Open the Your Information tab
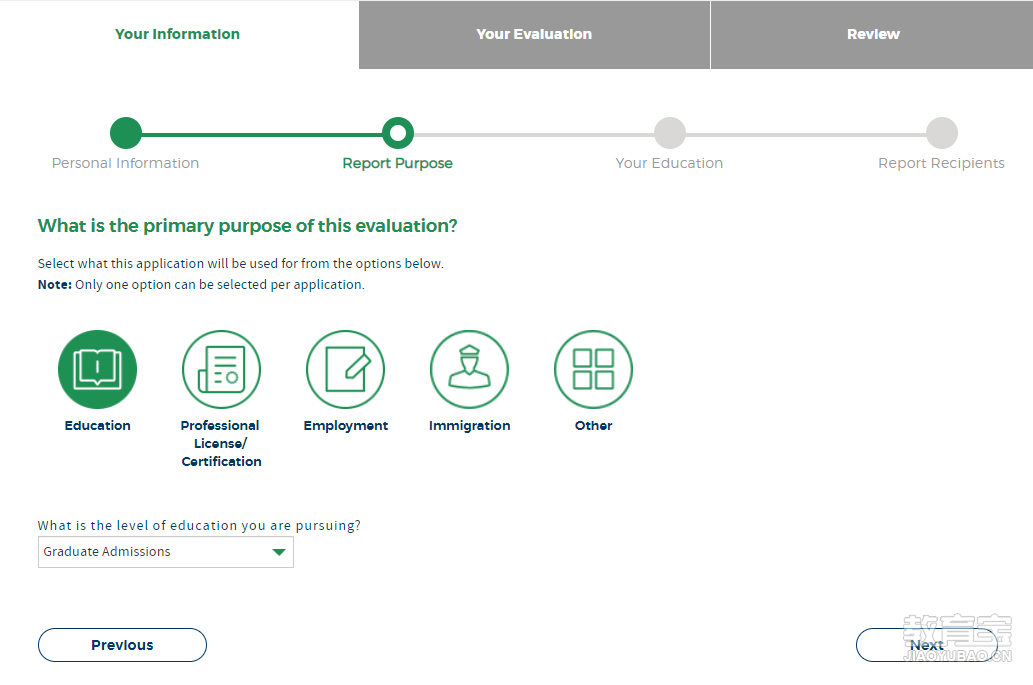This screenshot has height=685, width=1033. (x=178, y=34)
